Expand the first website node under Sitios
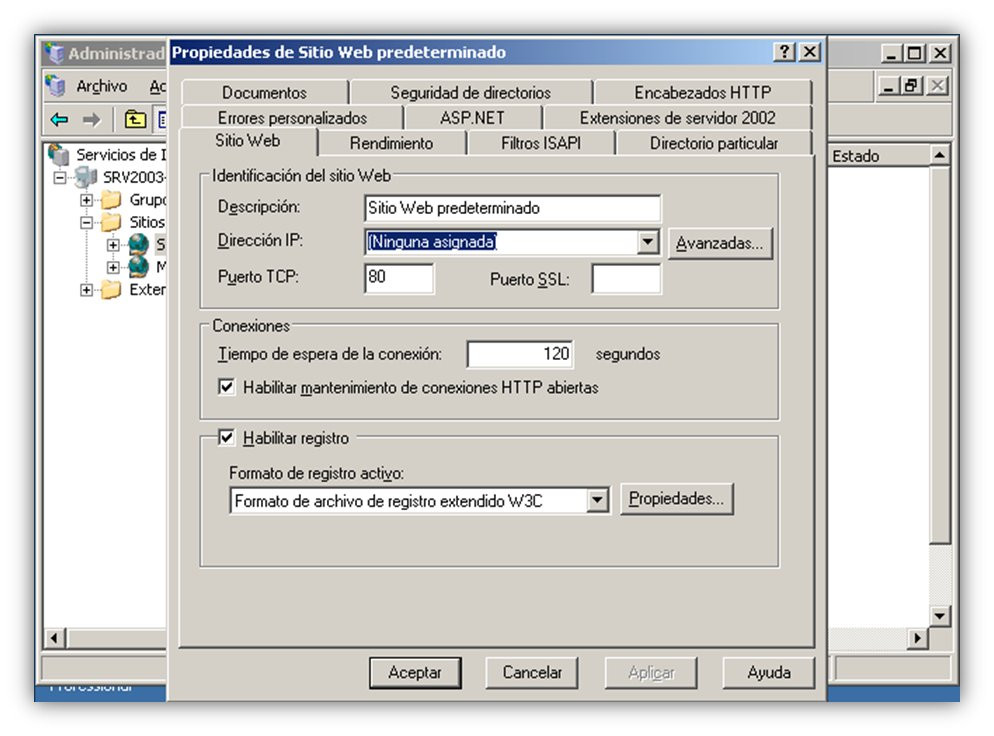The width and height of the screenshot is (994, 736). (113, 245)
